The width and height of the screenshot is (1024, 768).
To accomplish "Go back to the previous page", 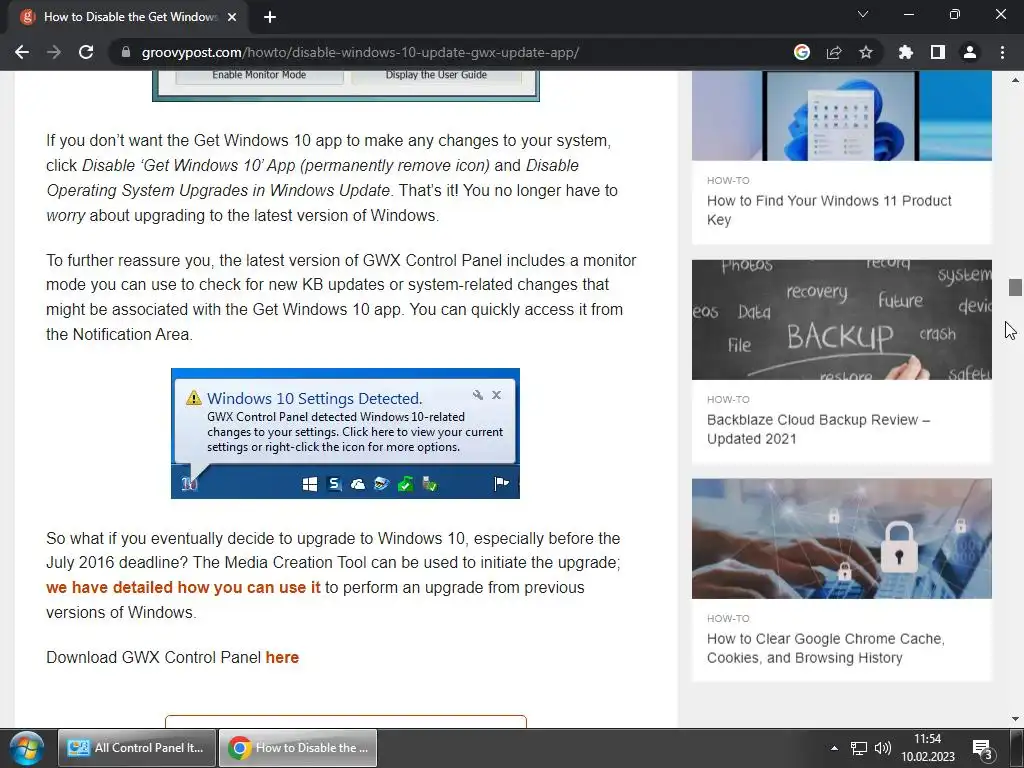I will pyautogui.click(x=22, y=52).
